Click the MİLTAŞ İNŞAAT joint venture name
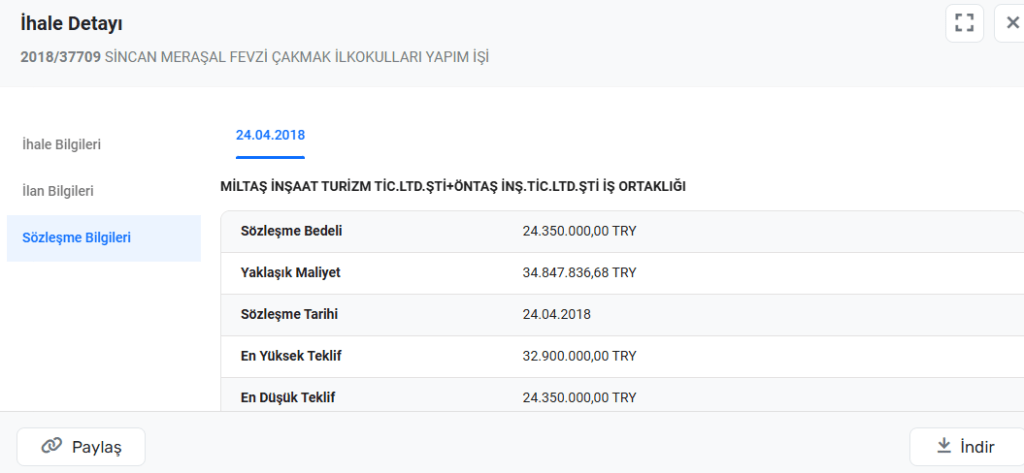 point(452,186)
